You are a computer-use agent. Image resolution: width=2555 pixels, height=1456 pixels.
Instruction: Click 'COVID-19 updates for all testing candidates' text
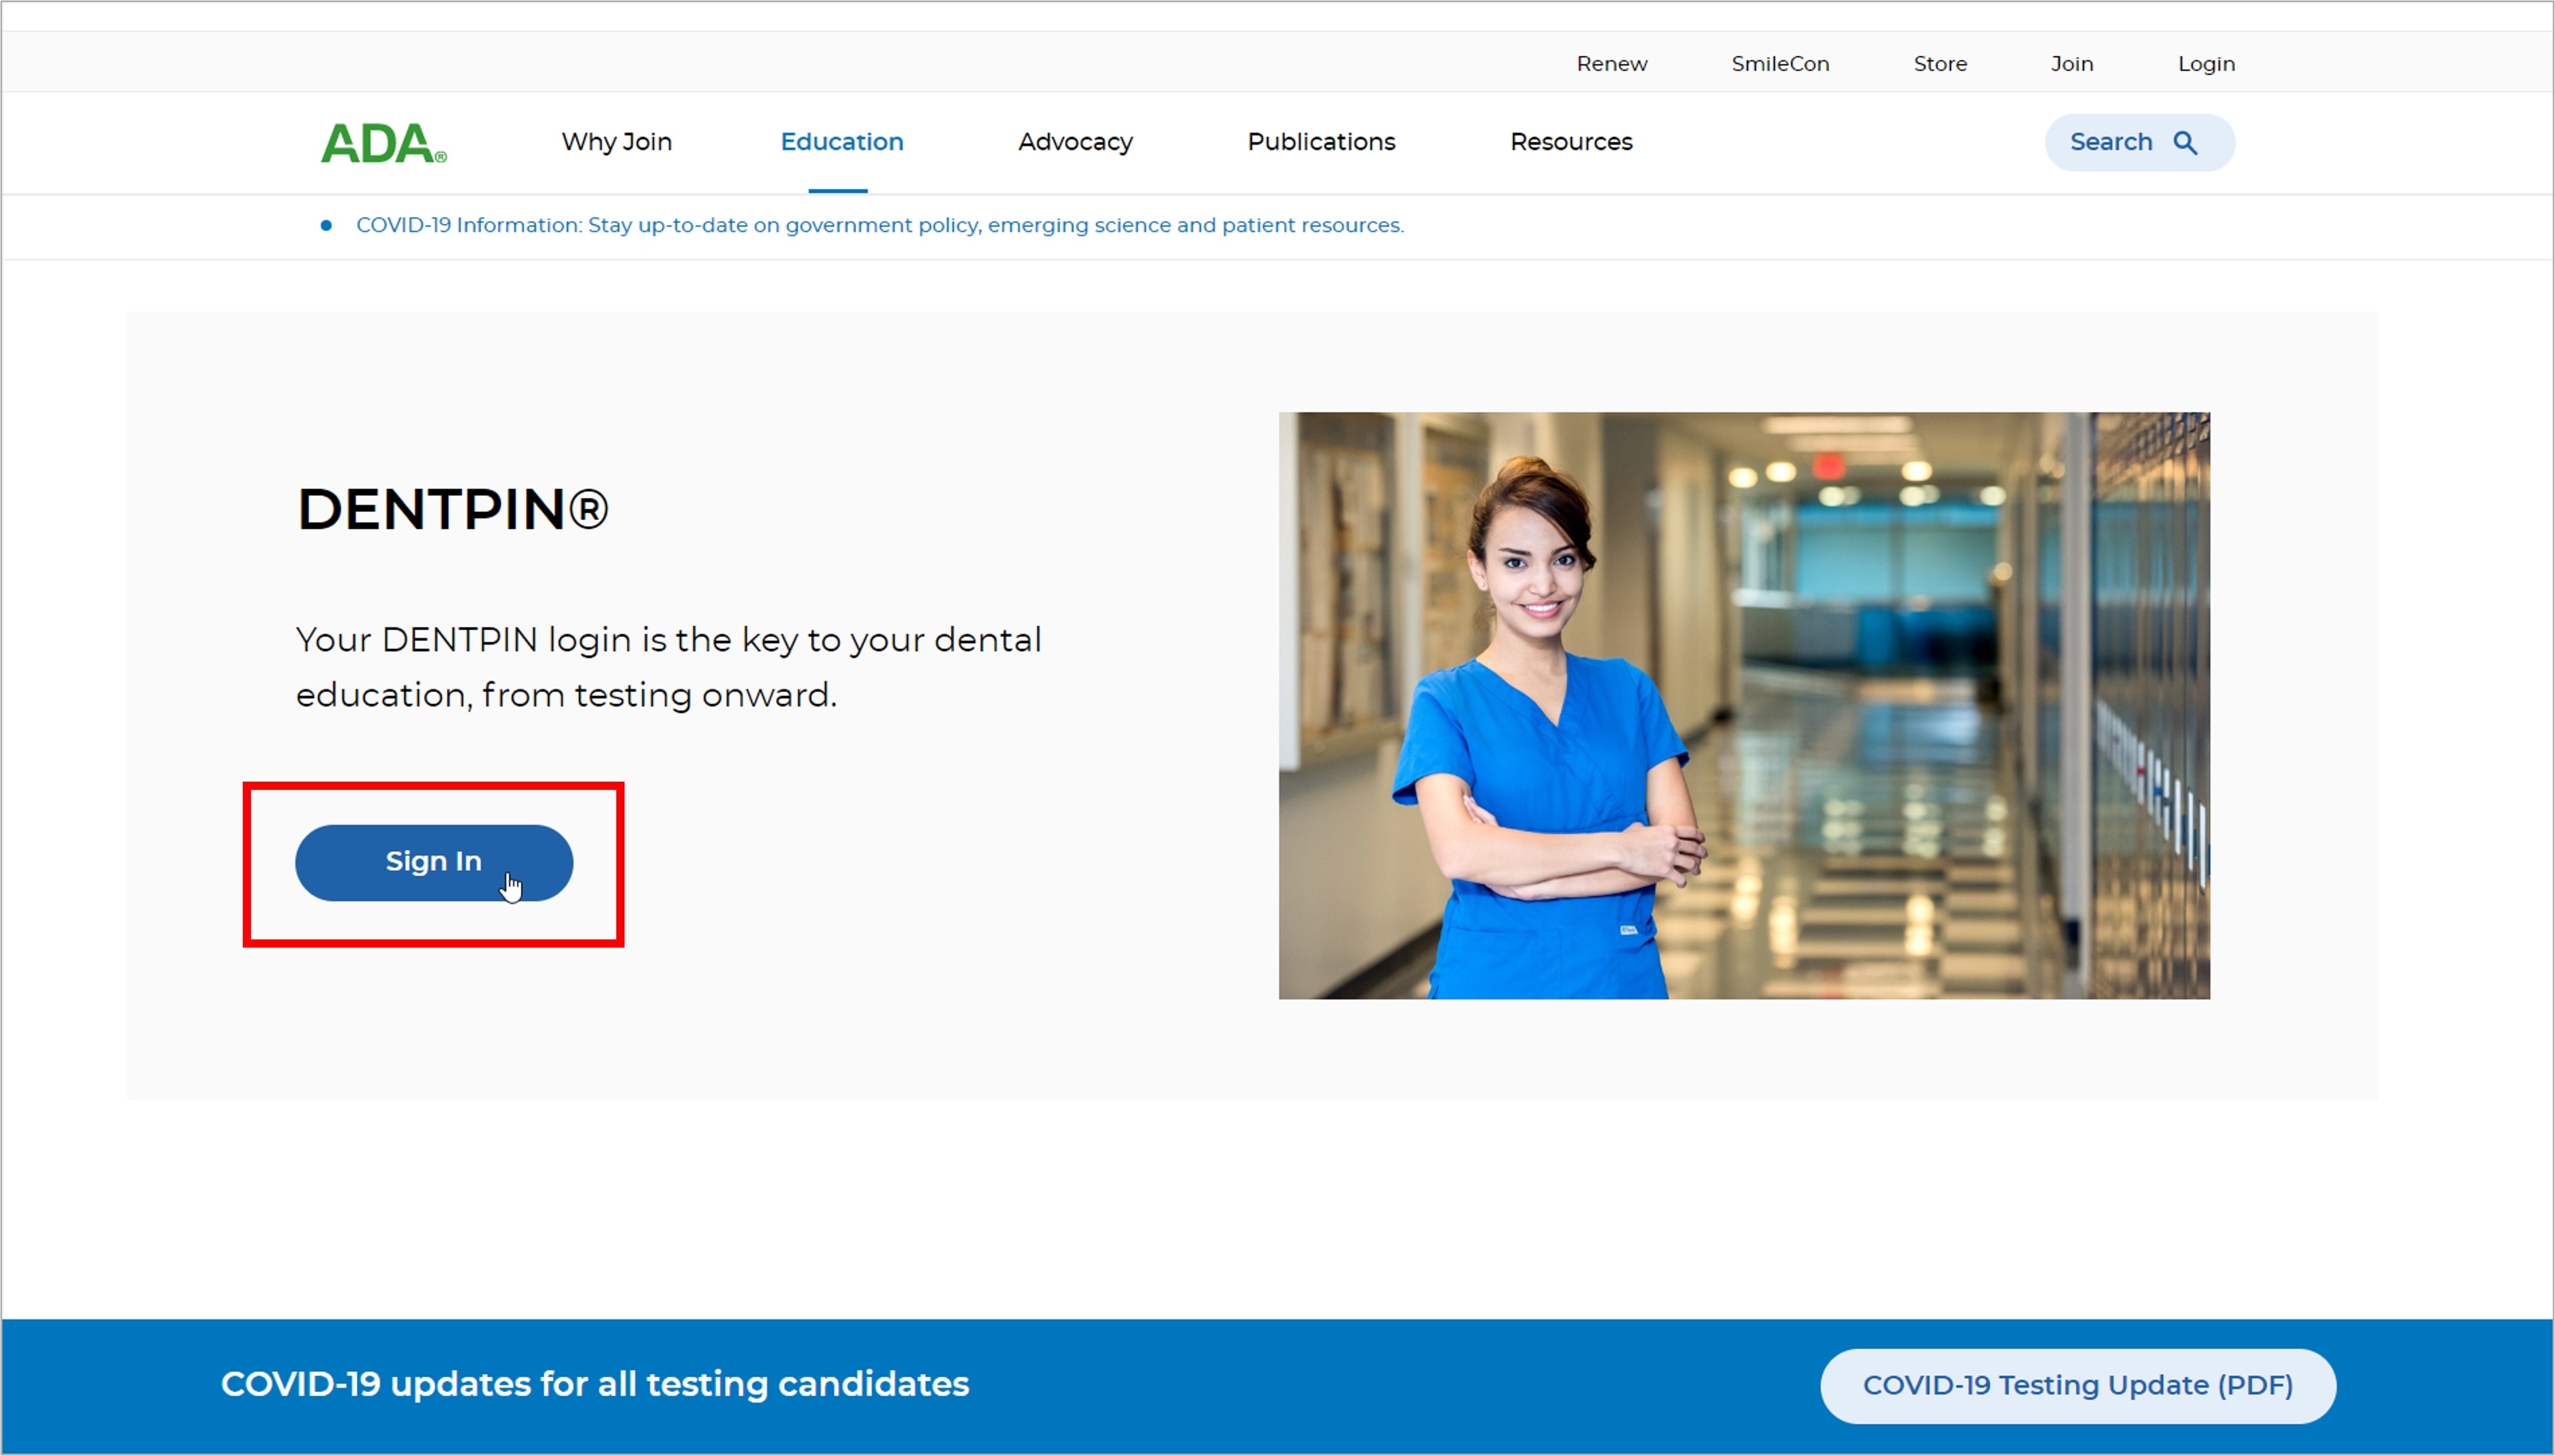pos(595,1384)
